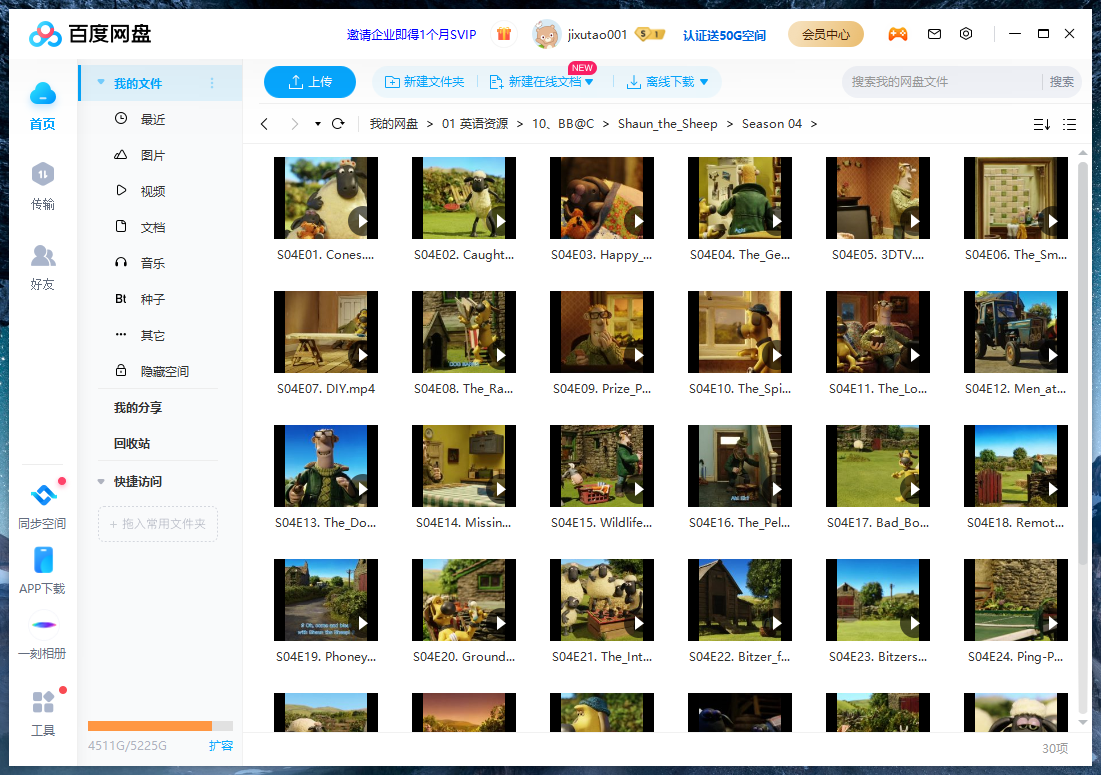Click 我的网盘 in breadcrumb
Image resolution: width=1101 pixels, height=775 pixels.
pyautogui.click(x=394, y=124)
